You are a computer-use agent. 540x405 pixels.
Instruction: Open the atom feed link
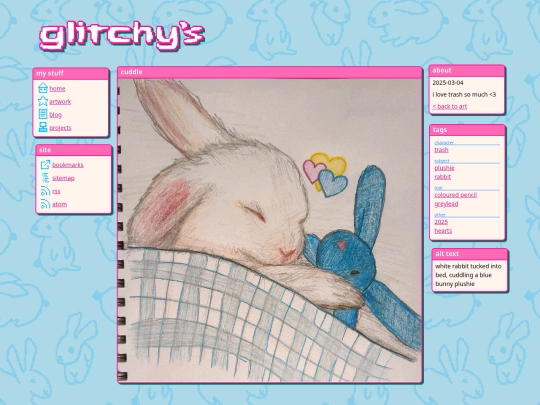(60, 204)
